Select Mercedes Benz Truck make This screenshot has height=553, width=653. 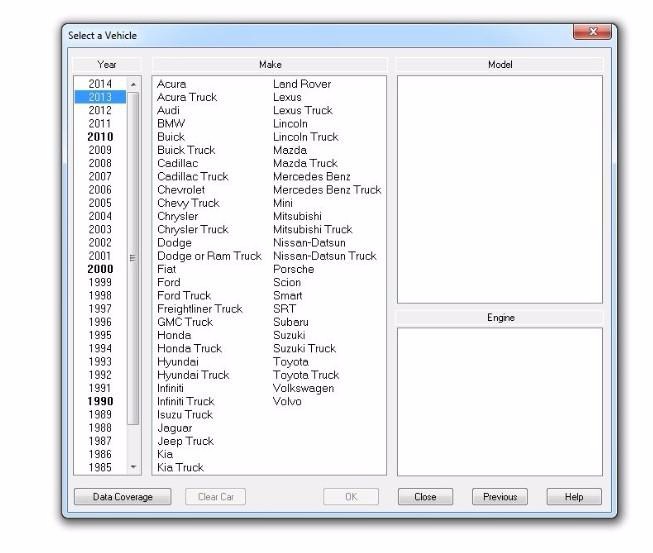click(x=327, y=190)
